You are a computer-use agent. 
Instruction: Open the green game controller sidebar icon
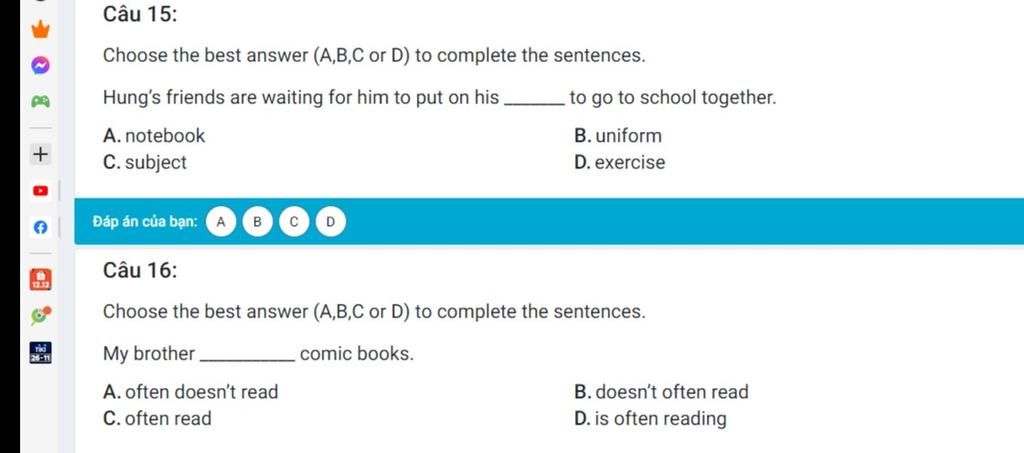pyautogui.click(x=40, y=102)
